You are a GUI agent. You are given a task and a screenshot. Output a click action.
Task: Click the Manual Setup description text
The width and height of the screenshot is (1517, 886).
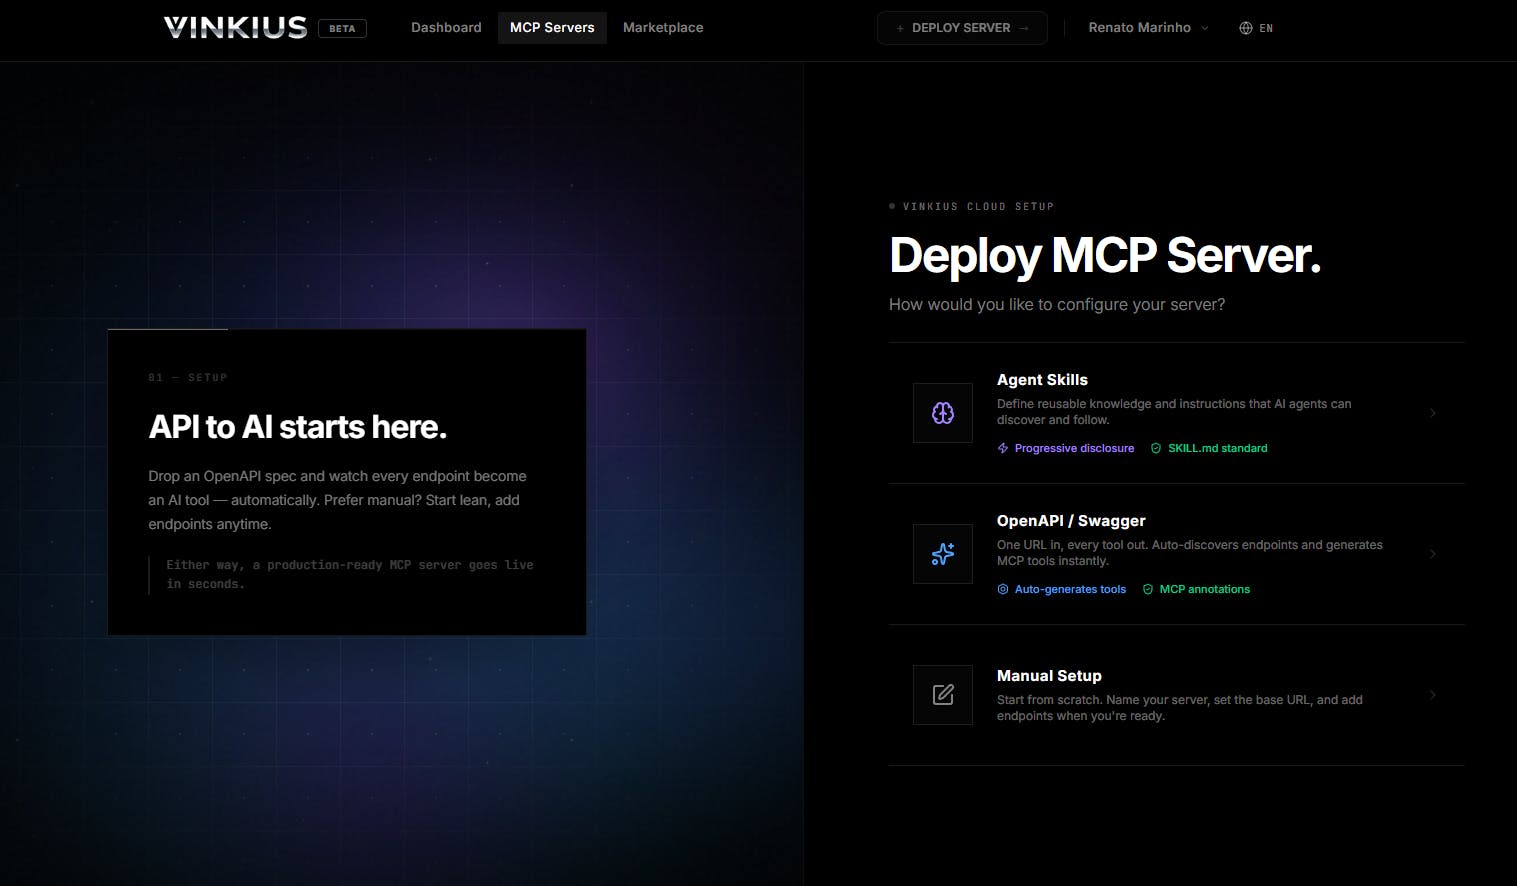coord(1180,708)
